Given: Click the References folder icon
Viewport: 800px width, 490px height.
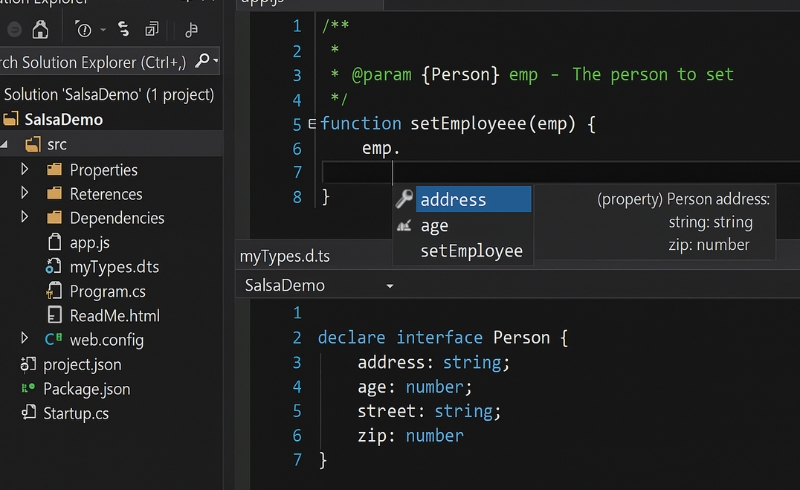Looking at the screenshot, I should coord(54,194).
